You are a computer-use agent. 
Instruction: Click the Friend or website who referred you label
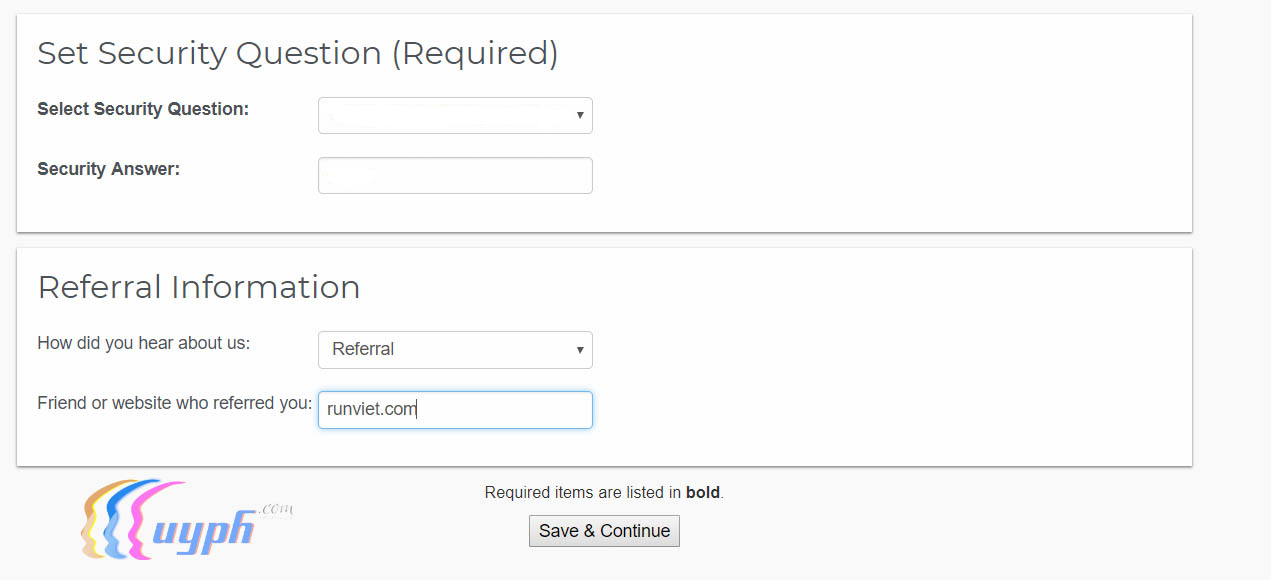tap(174, 403)
